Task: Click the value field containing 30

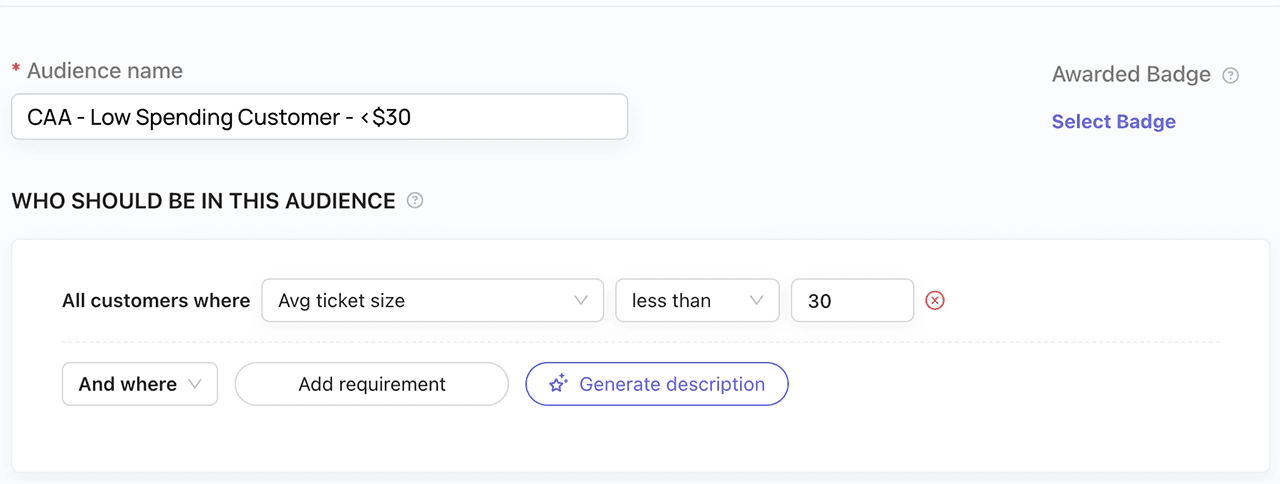Action: 852,300
